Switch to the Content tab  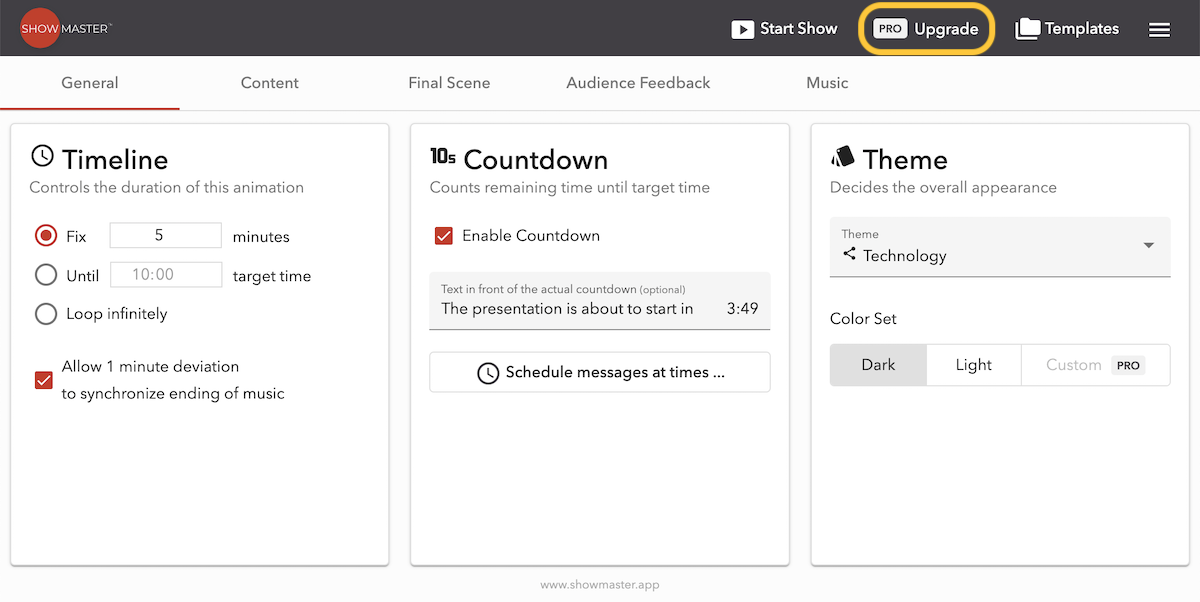click(x=269, y=83)
